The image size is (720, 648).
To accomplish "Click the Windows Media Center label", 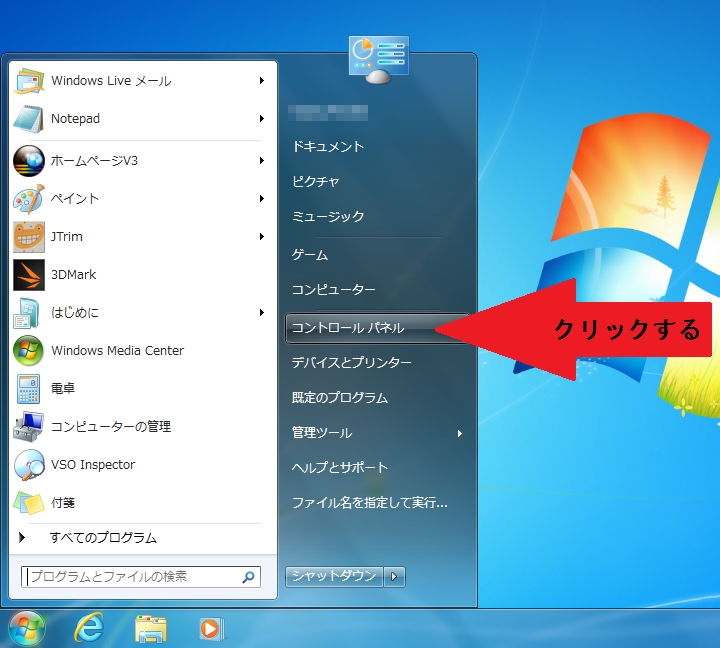I will pyautogui.click(x=118, y=350).
